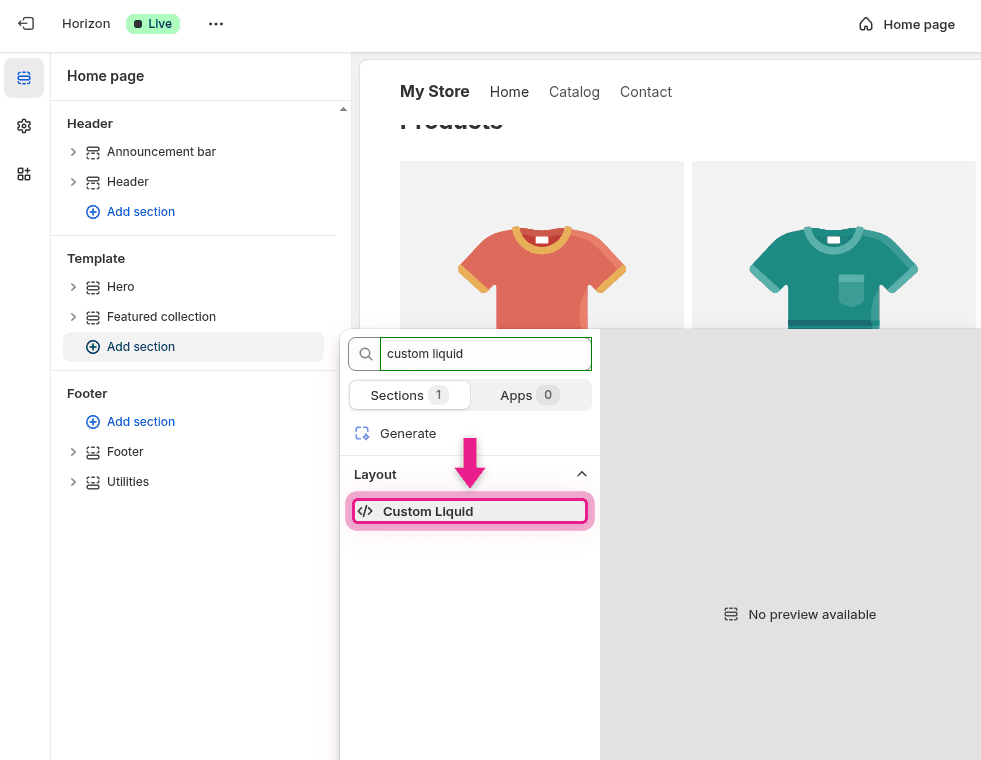Click the Footer section icon
The image size is (981, 760).
93,452
